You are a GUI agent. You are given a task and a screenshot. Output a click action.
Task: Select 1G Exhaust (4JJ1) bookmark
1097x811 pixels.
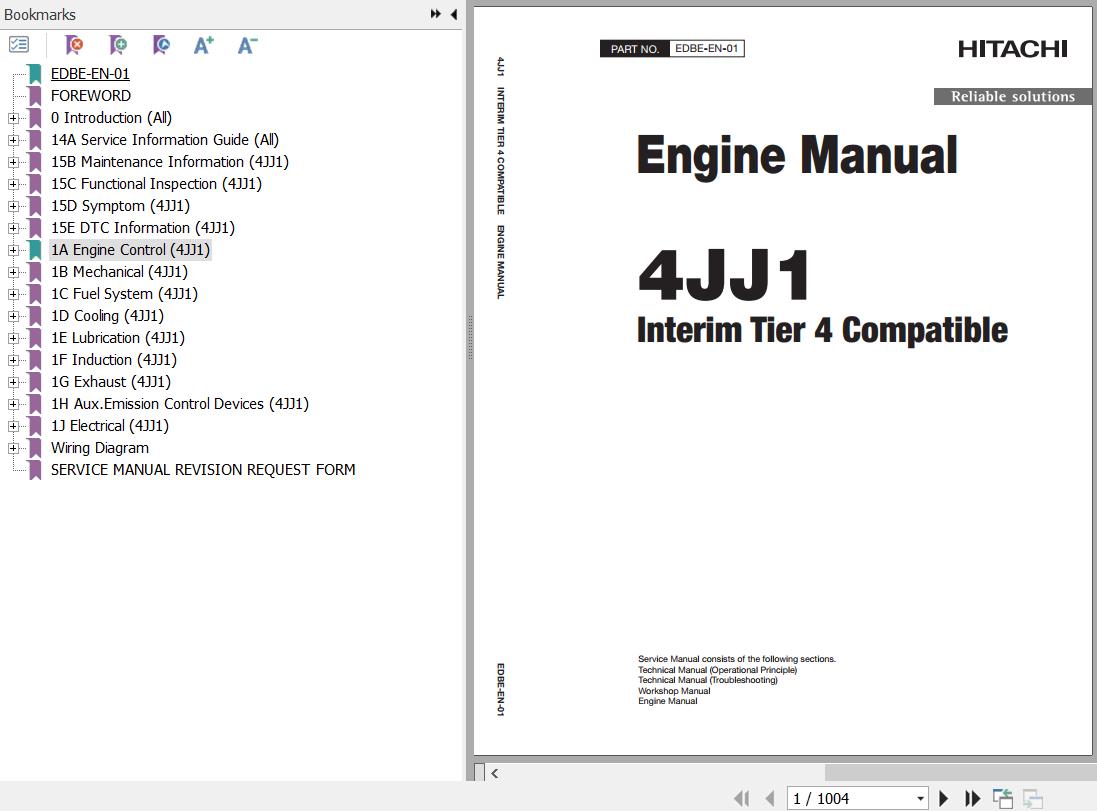(111, 382)
